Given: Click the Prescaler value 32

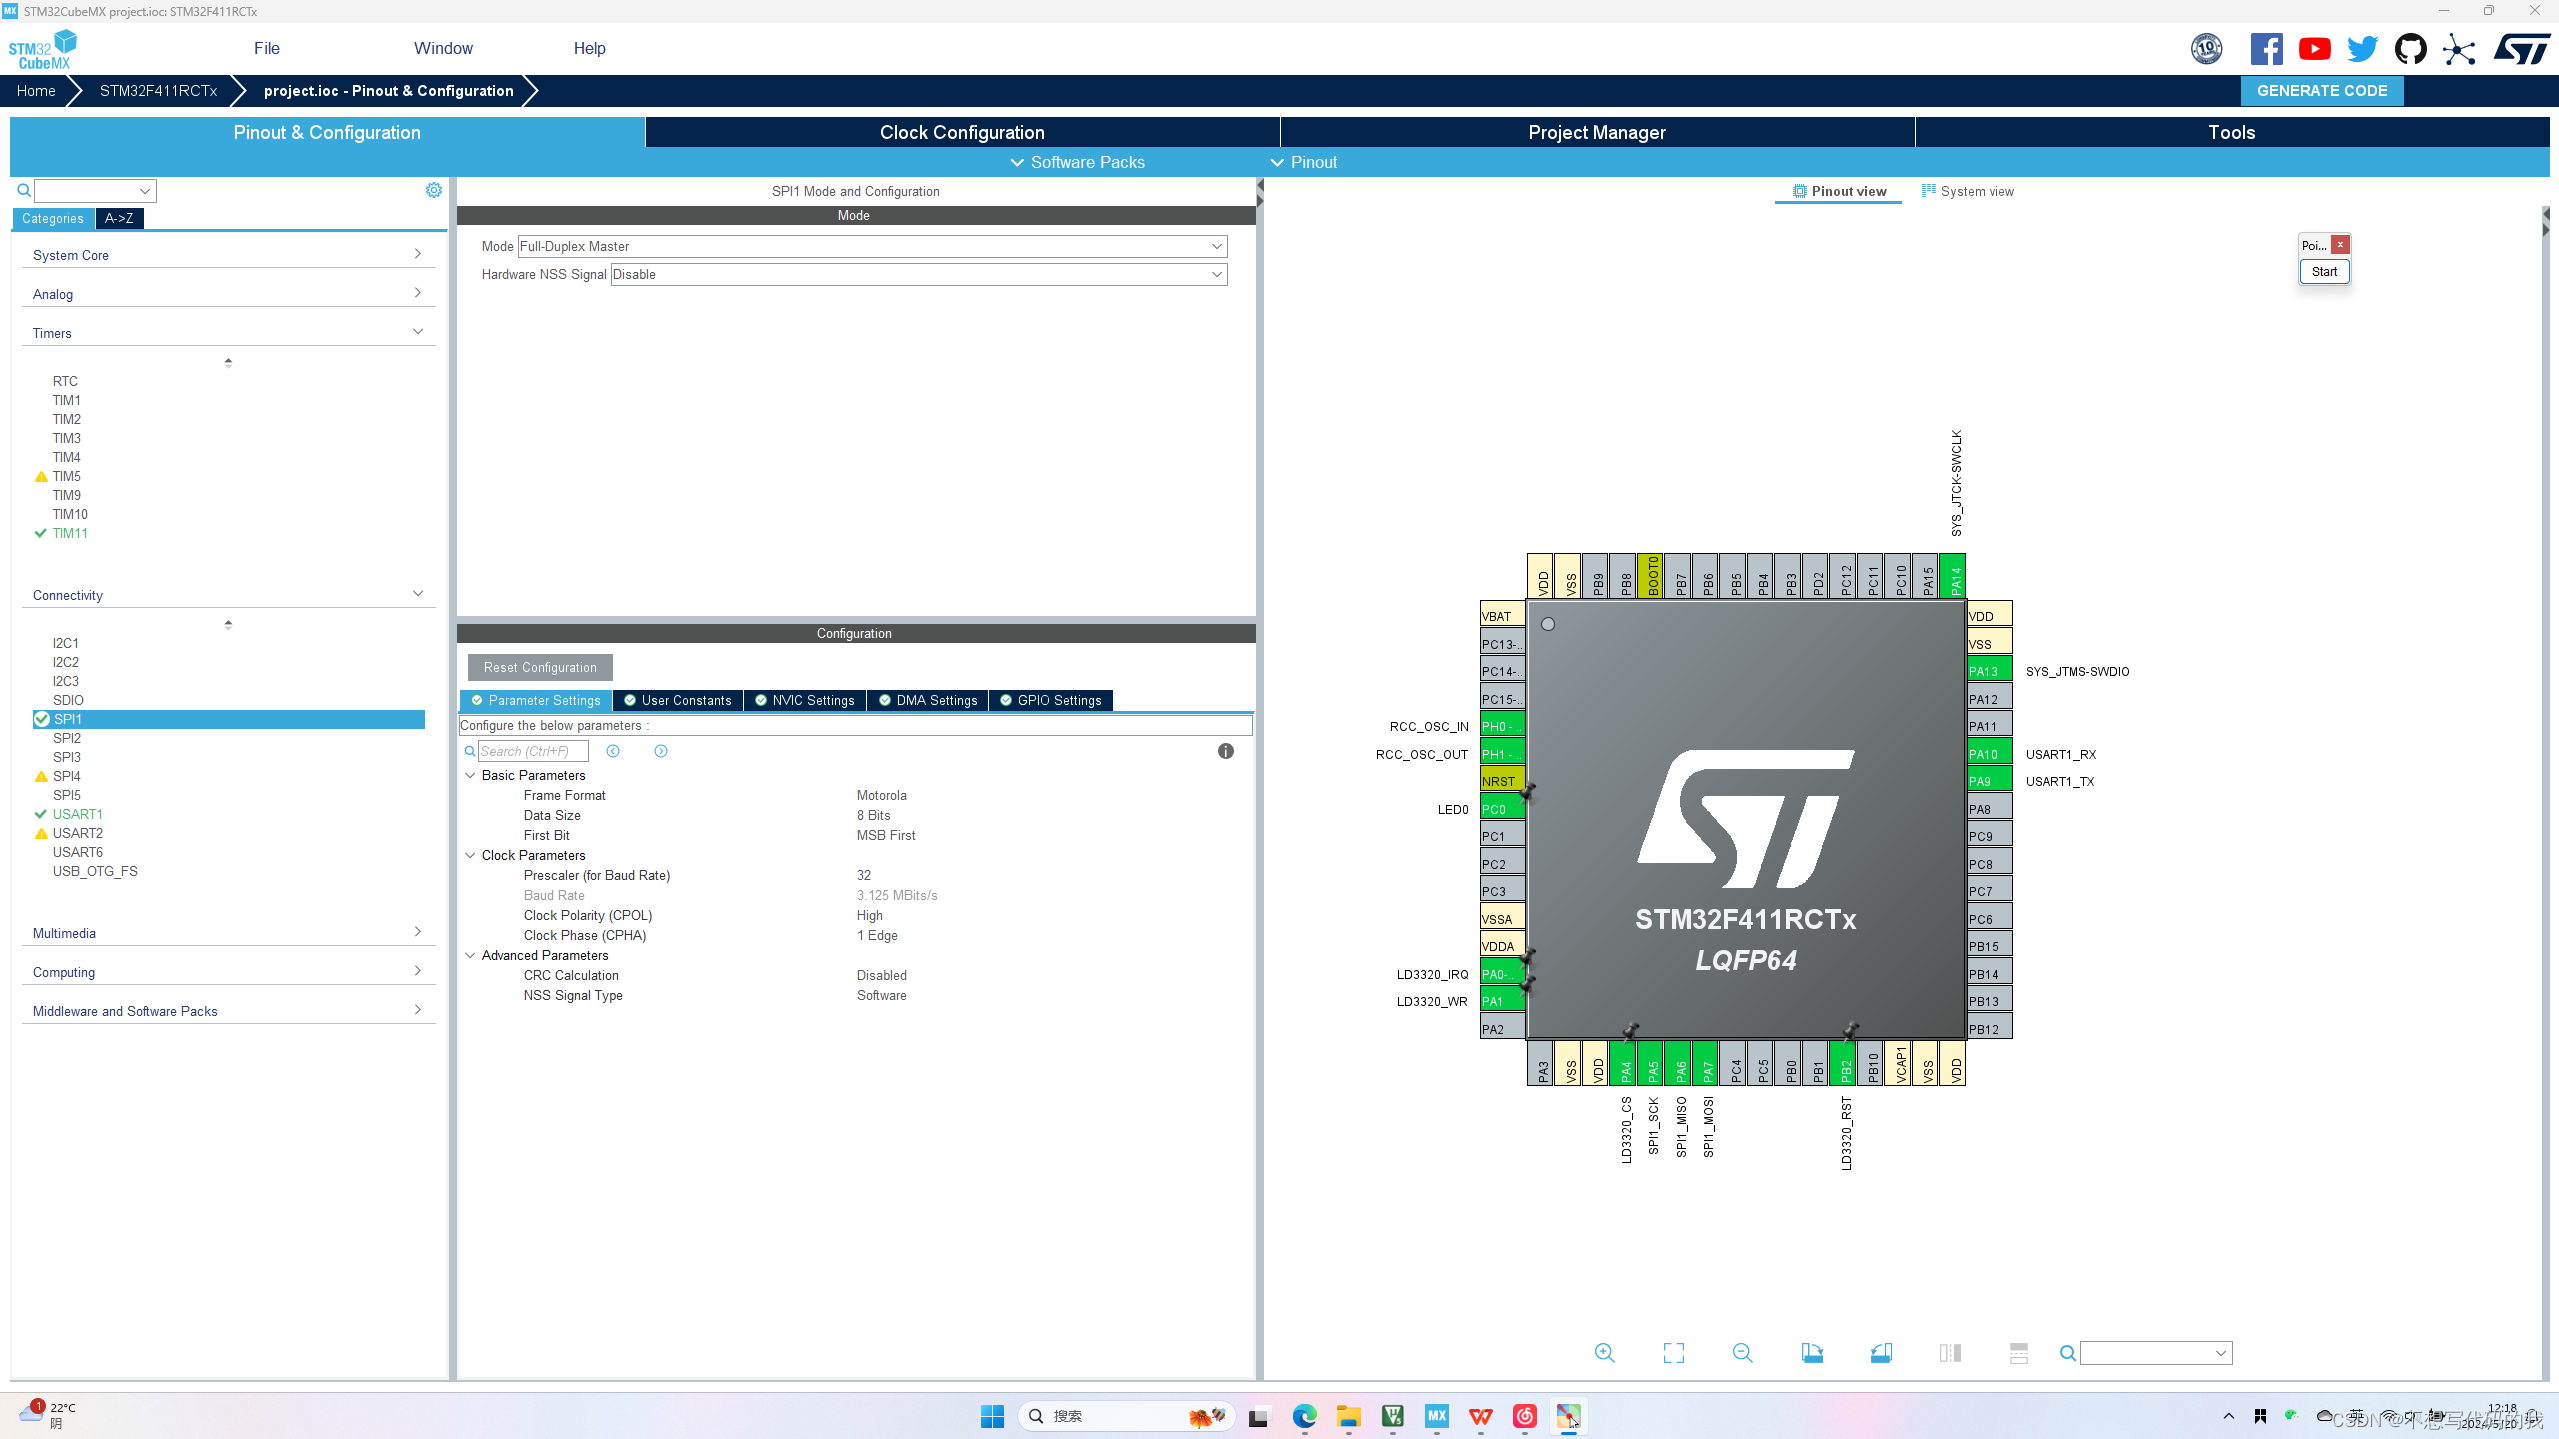Looking at the screenshot, I should 864,875.
